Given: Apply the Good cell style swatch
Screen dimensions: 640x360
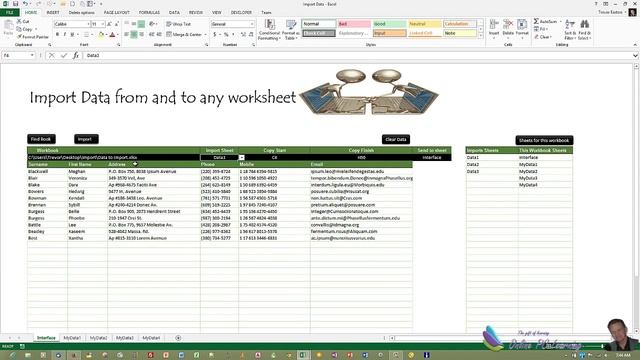Looking at the screenshot, I should click(x=389, y=24).
